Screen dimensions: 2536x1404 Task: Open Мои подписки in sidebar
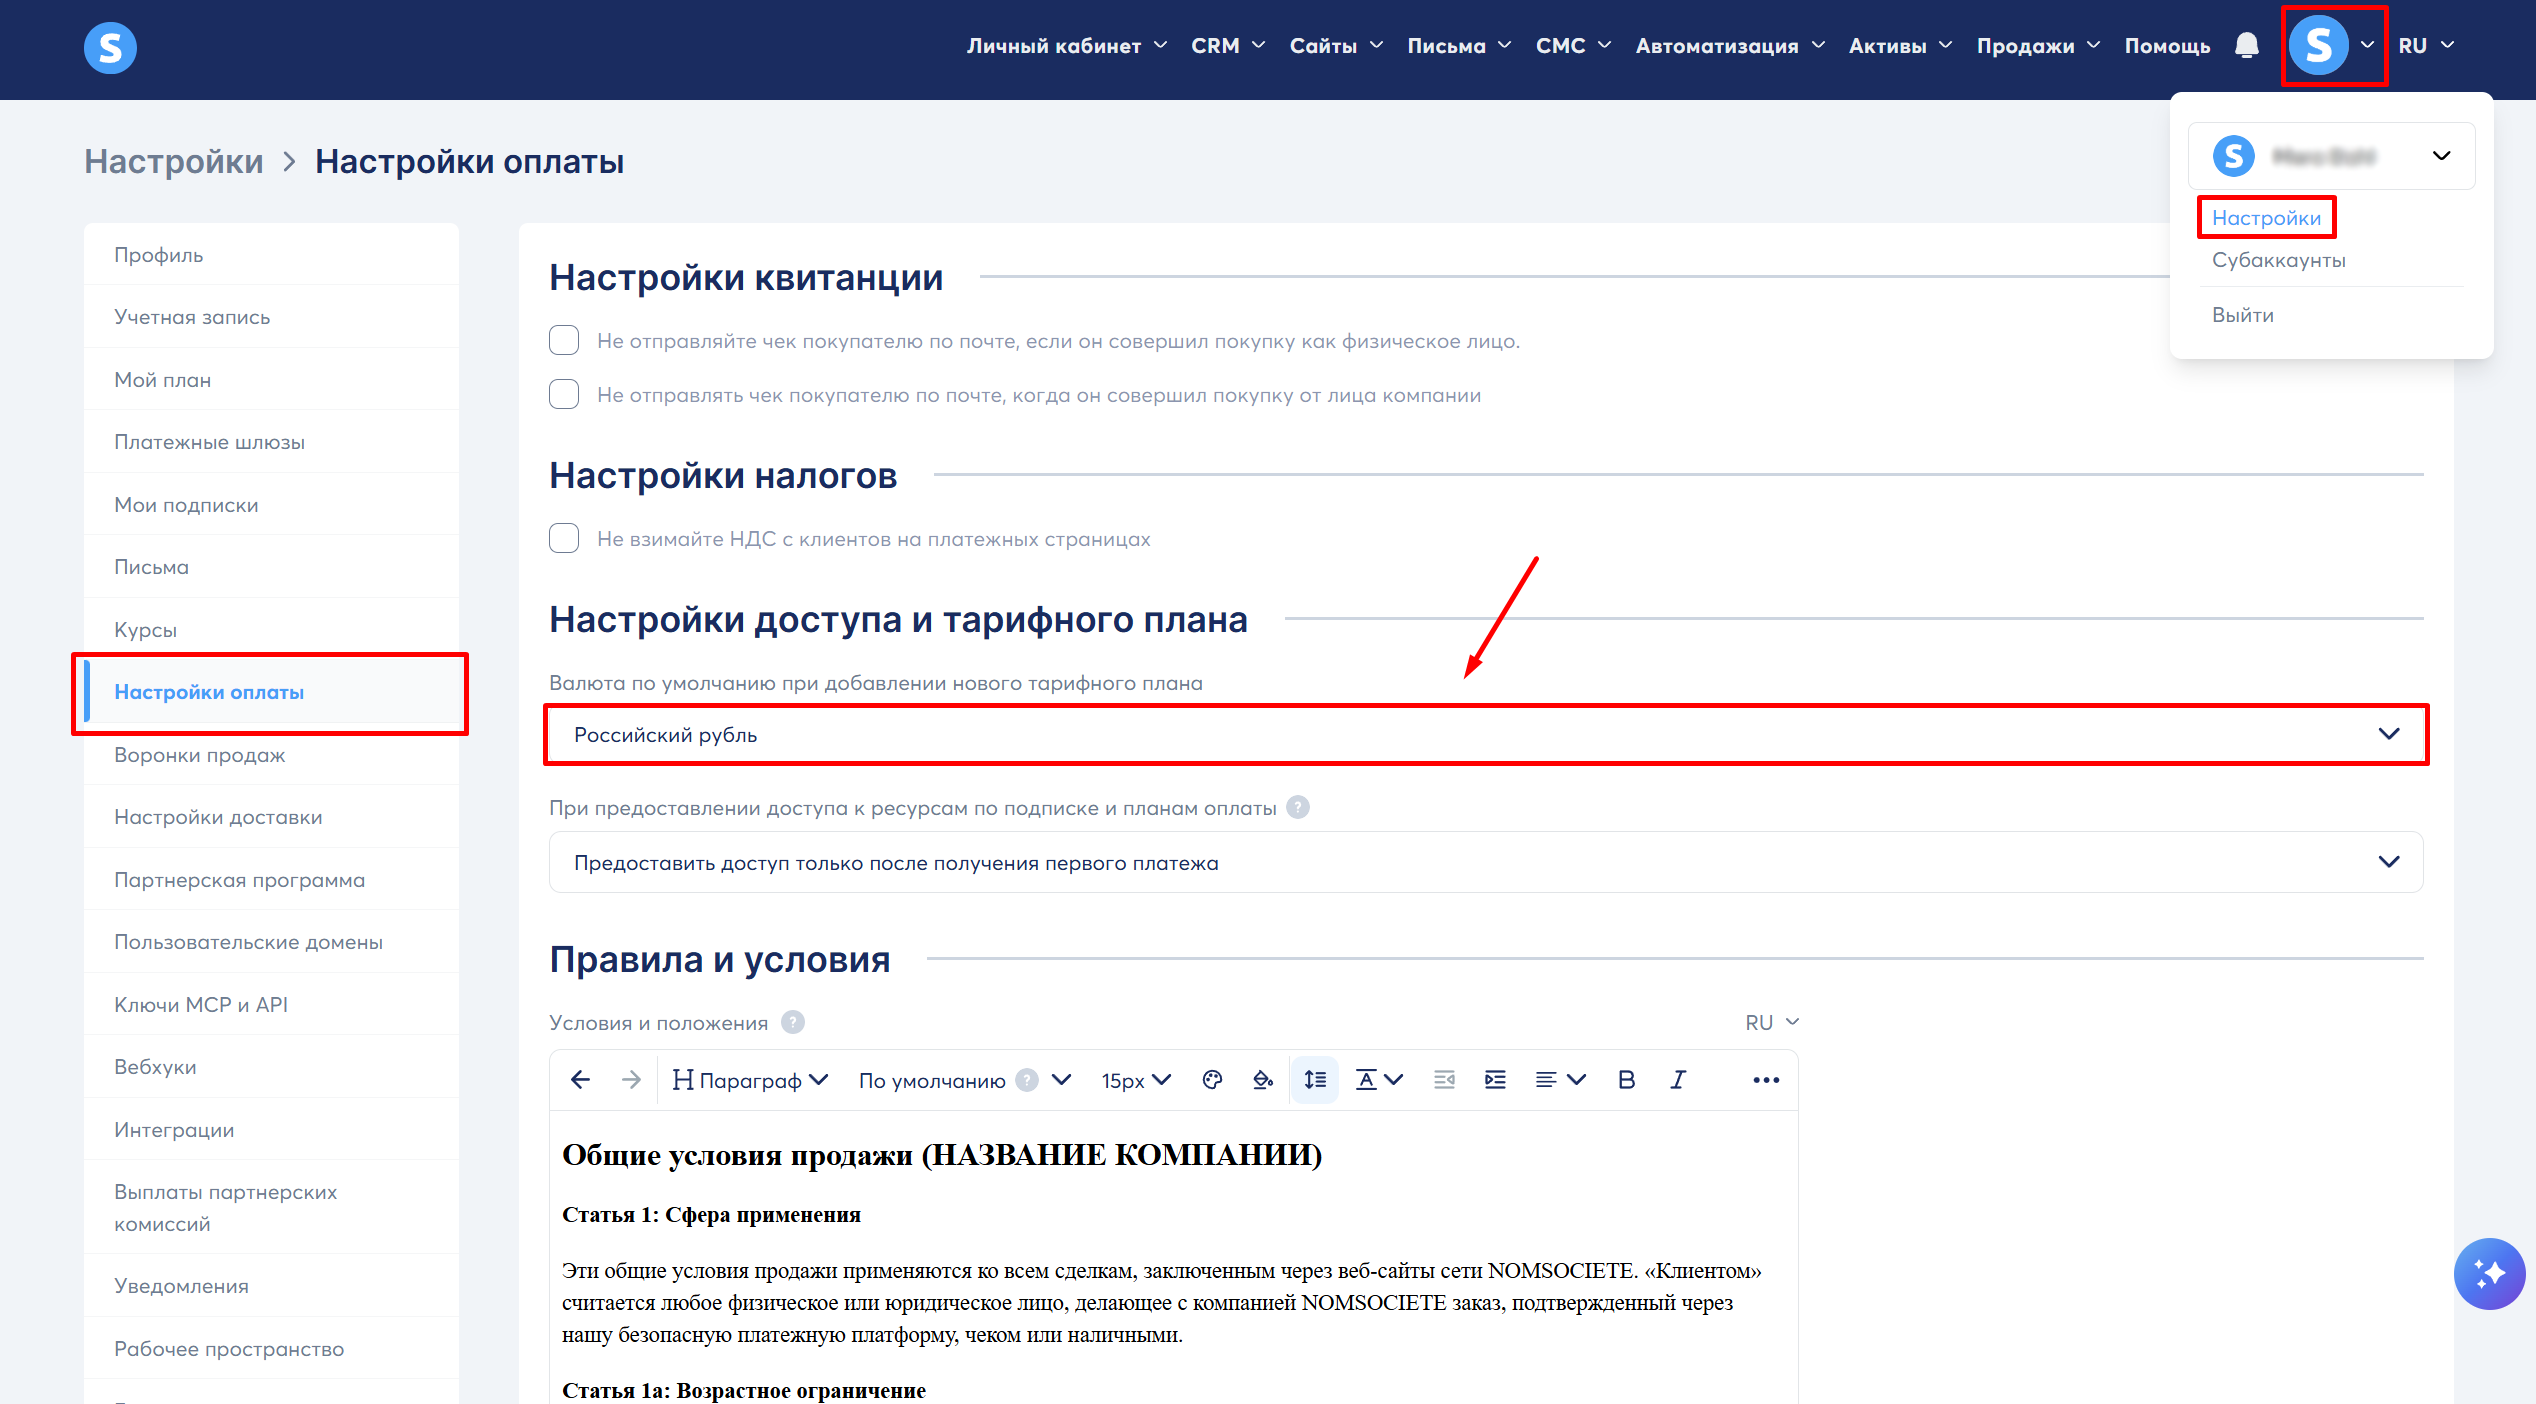[x=271, y=505]
